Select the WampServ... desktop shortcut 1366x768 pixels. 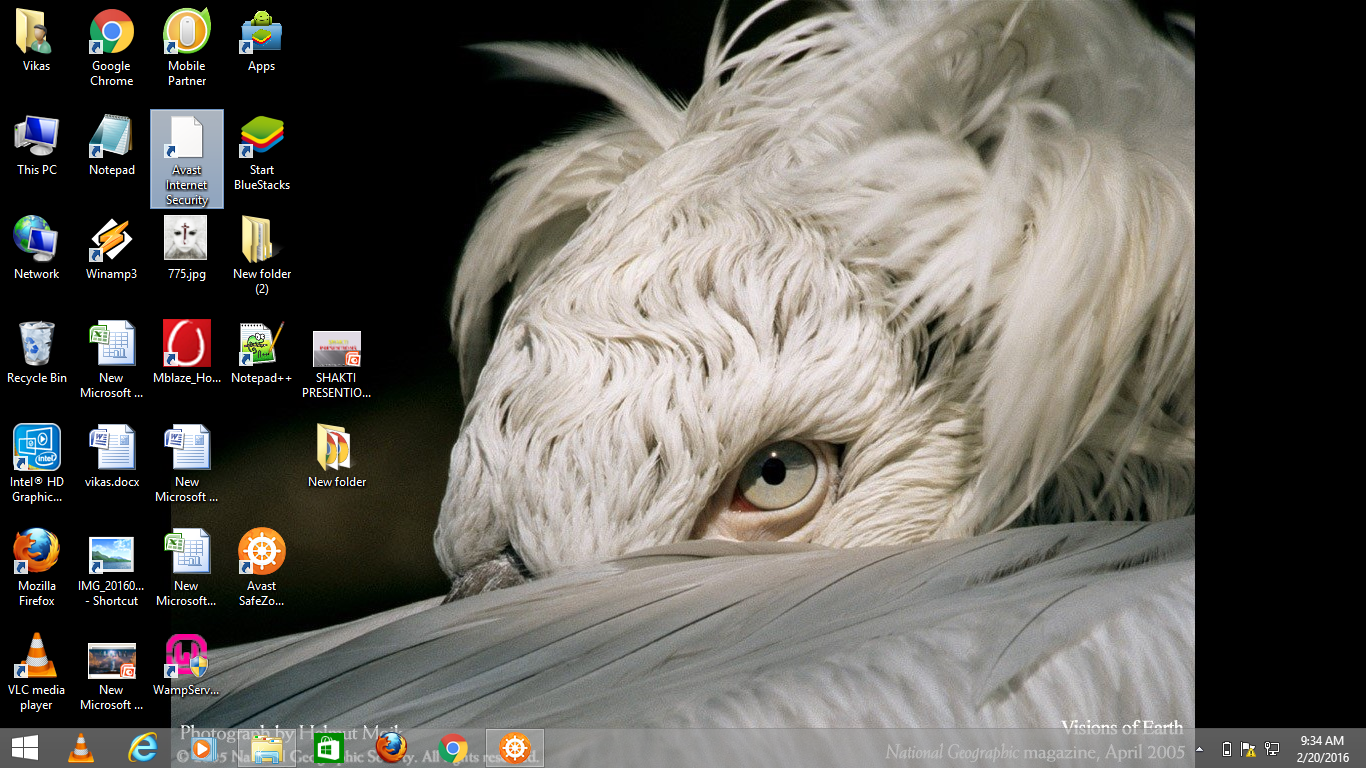point(187,664)
